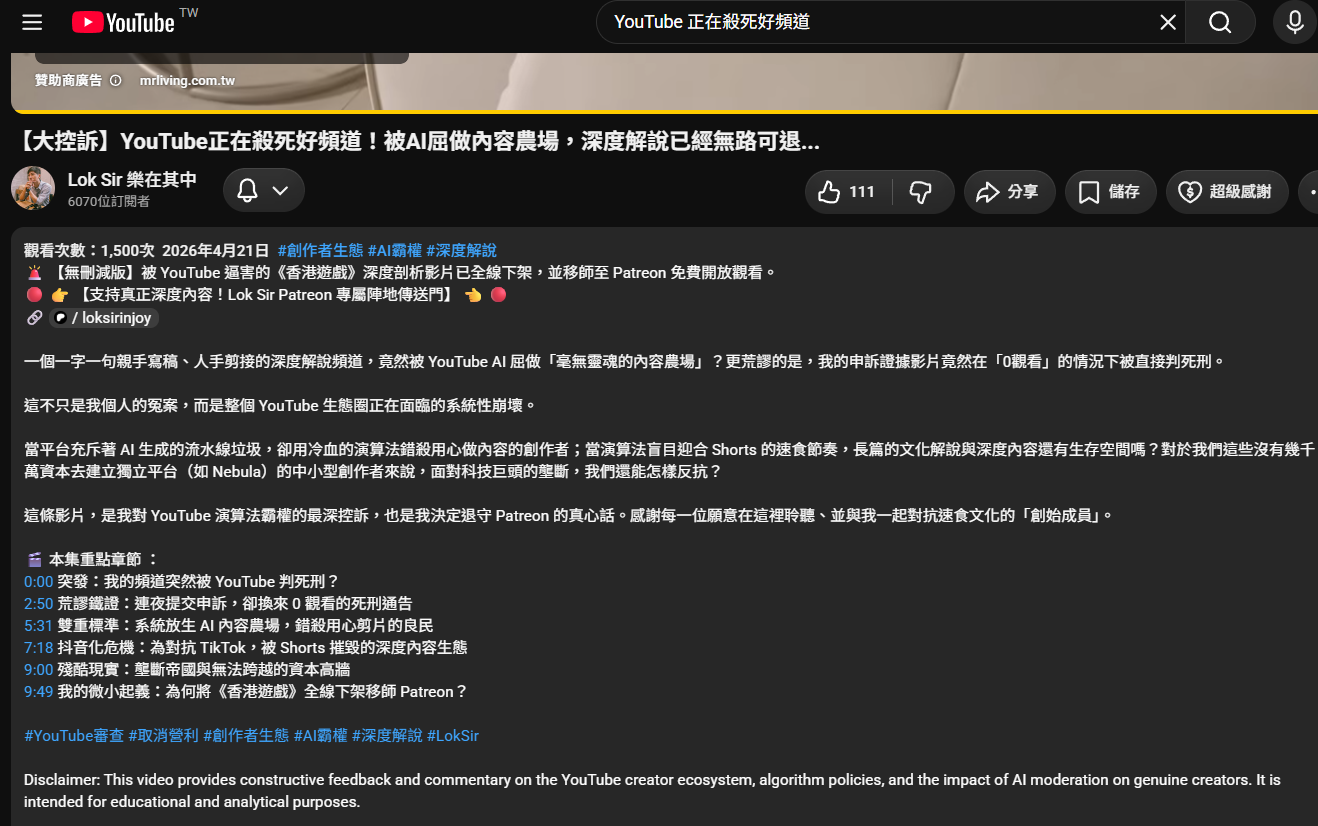Run the search with the magnifier button

coord(1220,22)
